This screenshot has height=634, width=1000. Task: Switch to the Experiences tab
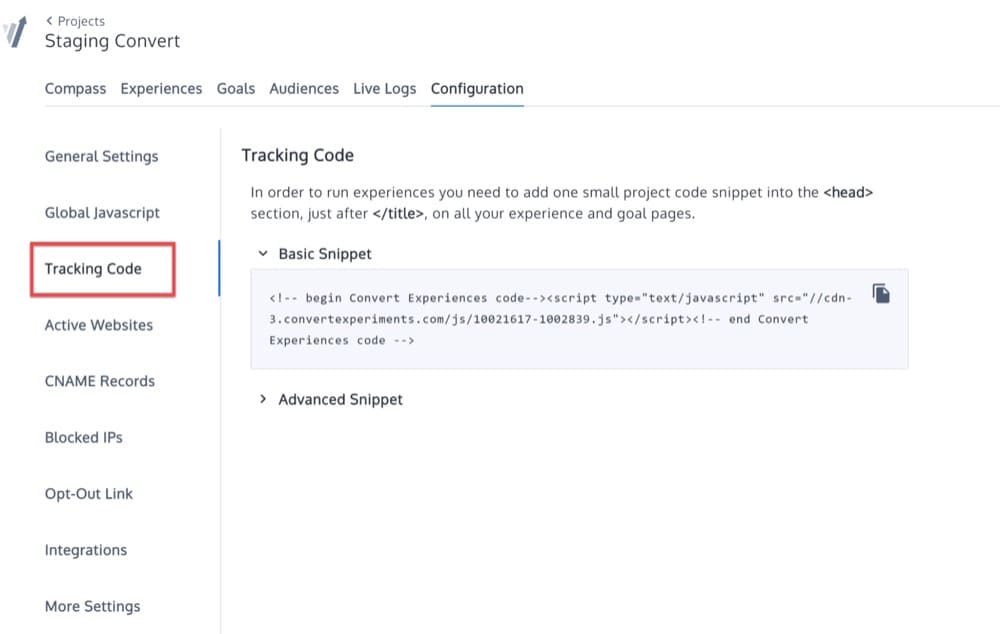161,89
